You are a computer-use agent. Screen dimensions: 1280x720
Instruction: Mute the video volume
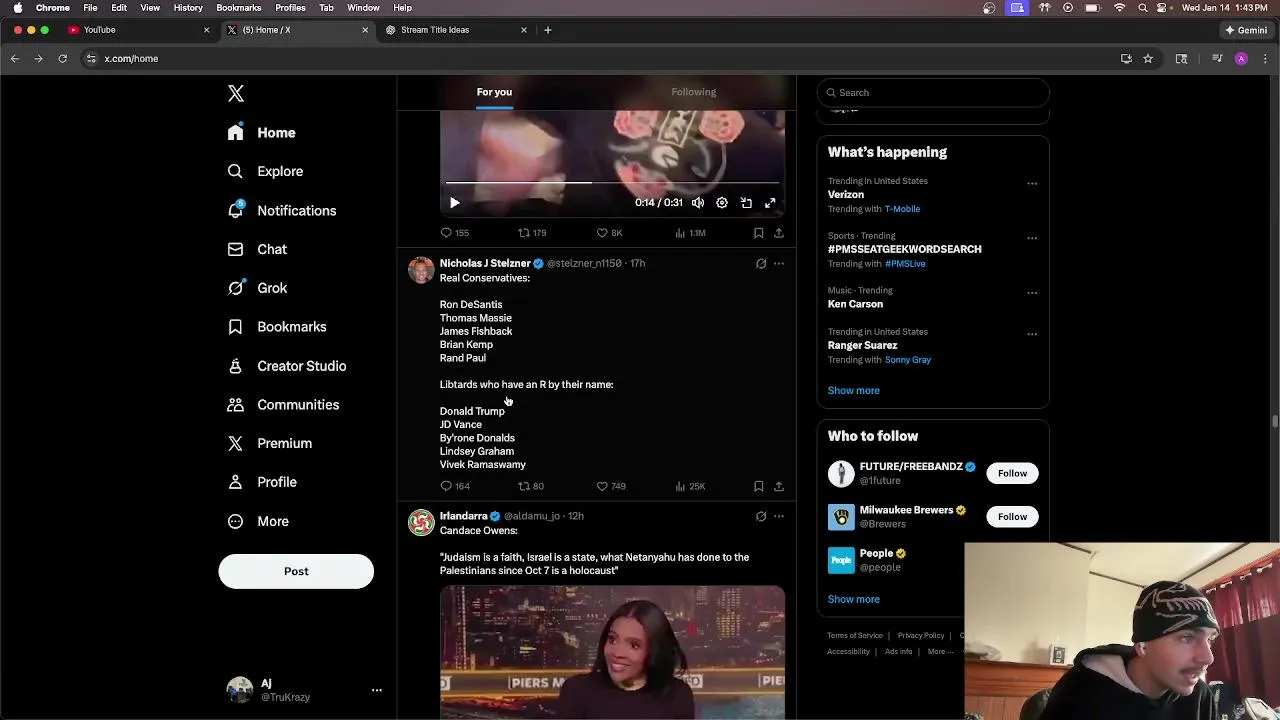click(x=698, y=203)
